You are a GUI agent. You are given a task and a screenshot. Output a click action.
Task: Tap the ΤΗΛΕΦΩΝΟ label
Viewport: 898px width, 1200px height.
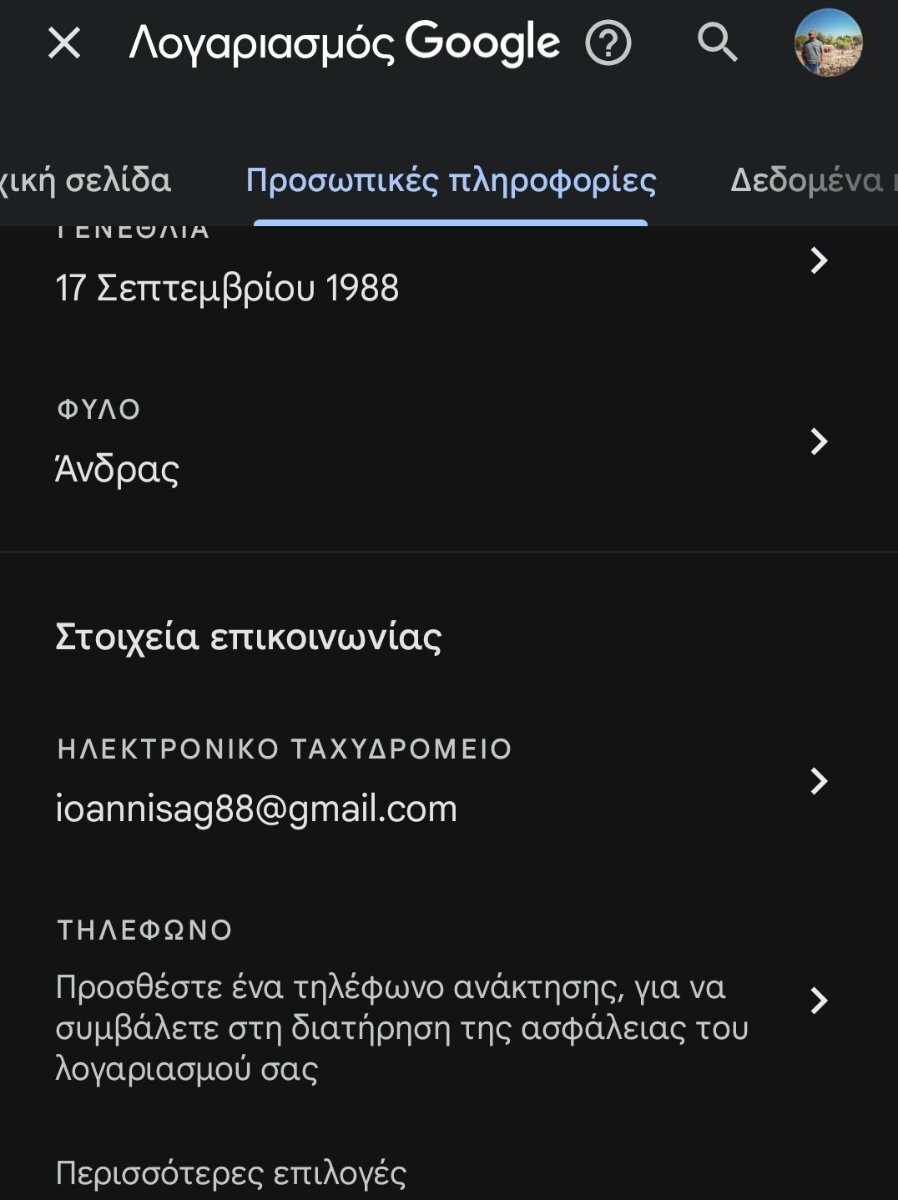click(x=144, y=930)
